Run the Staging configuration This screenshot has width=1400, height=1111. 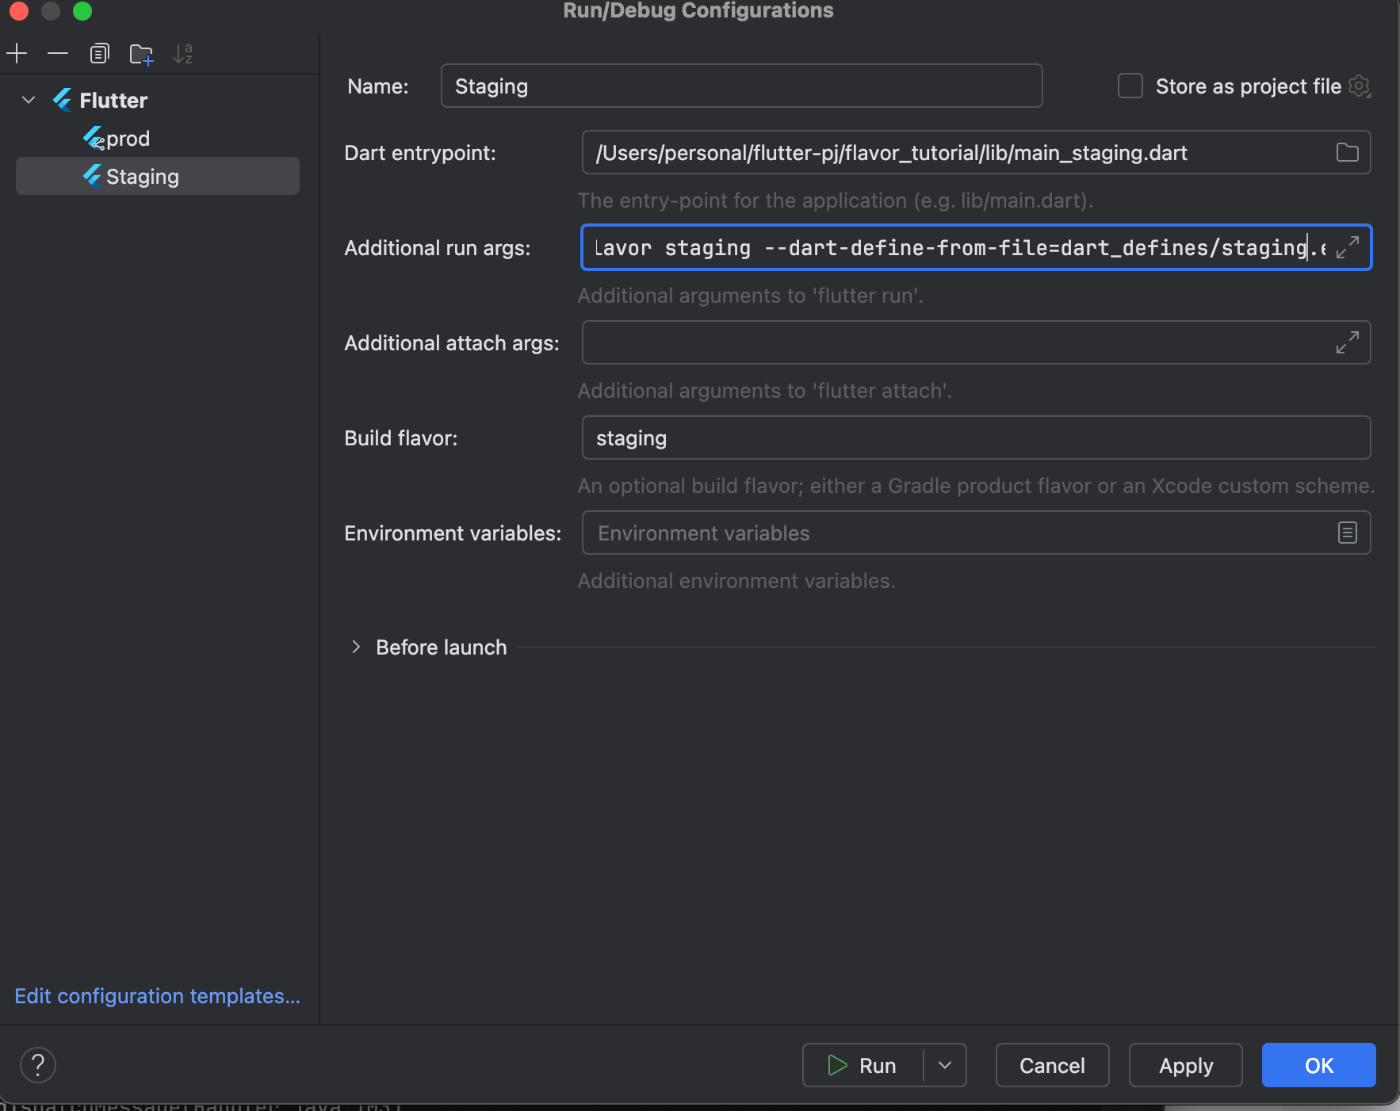pos(863,1065)
